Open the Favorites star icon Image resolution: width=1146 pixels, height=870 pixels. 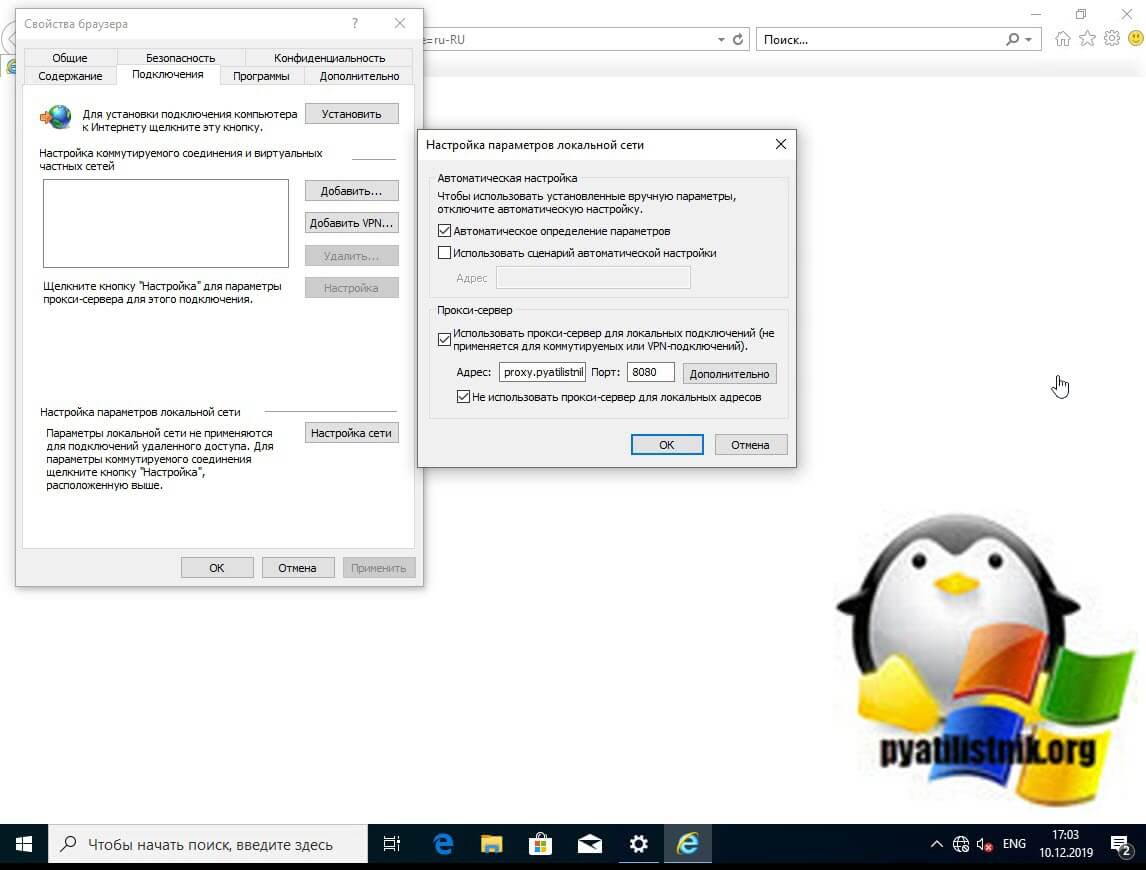pos(1087,39)
